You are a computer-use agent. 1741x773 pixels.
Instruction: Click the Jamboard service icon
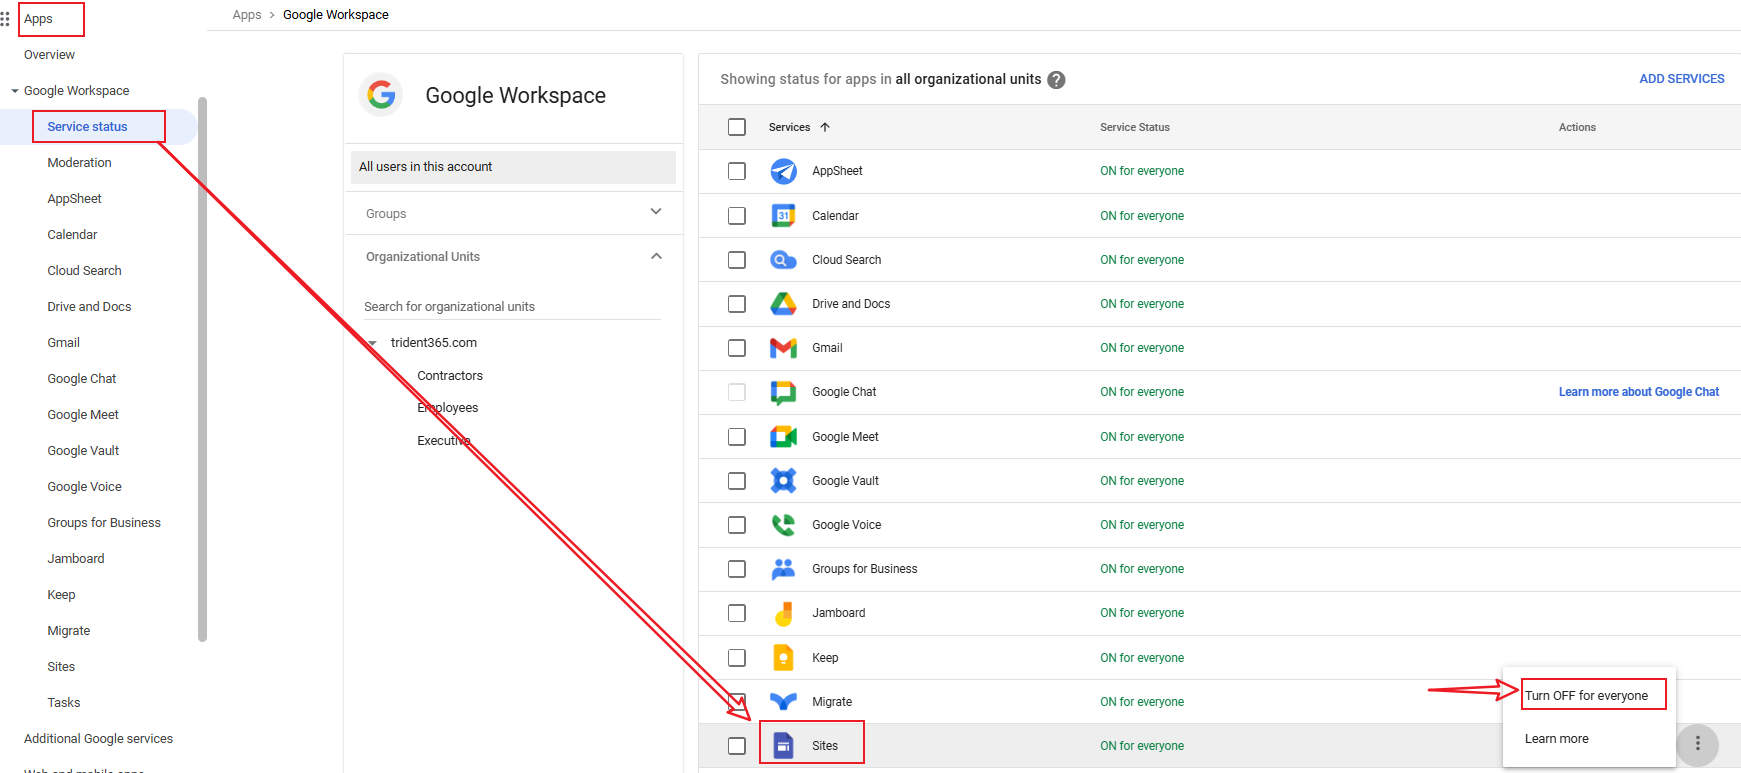783,613
